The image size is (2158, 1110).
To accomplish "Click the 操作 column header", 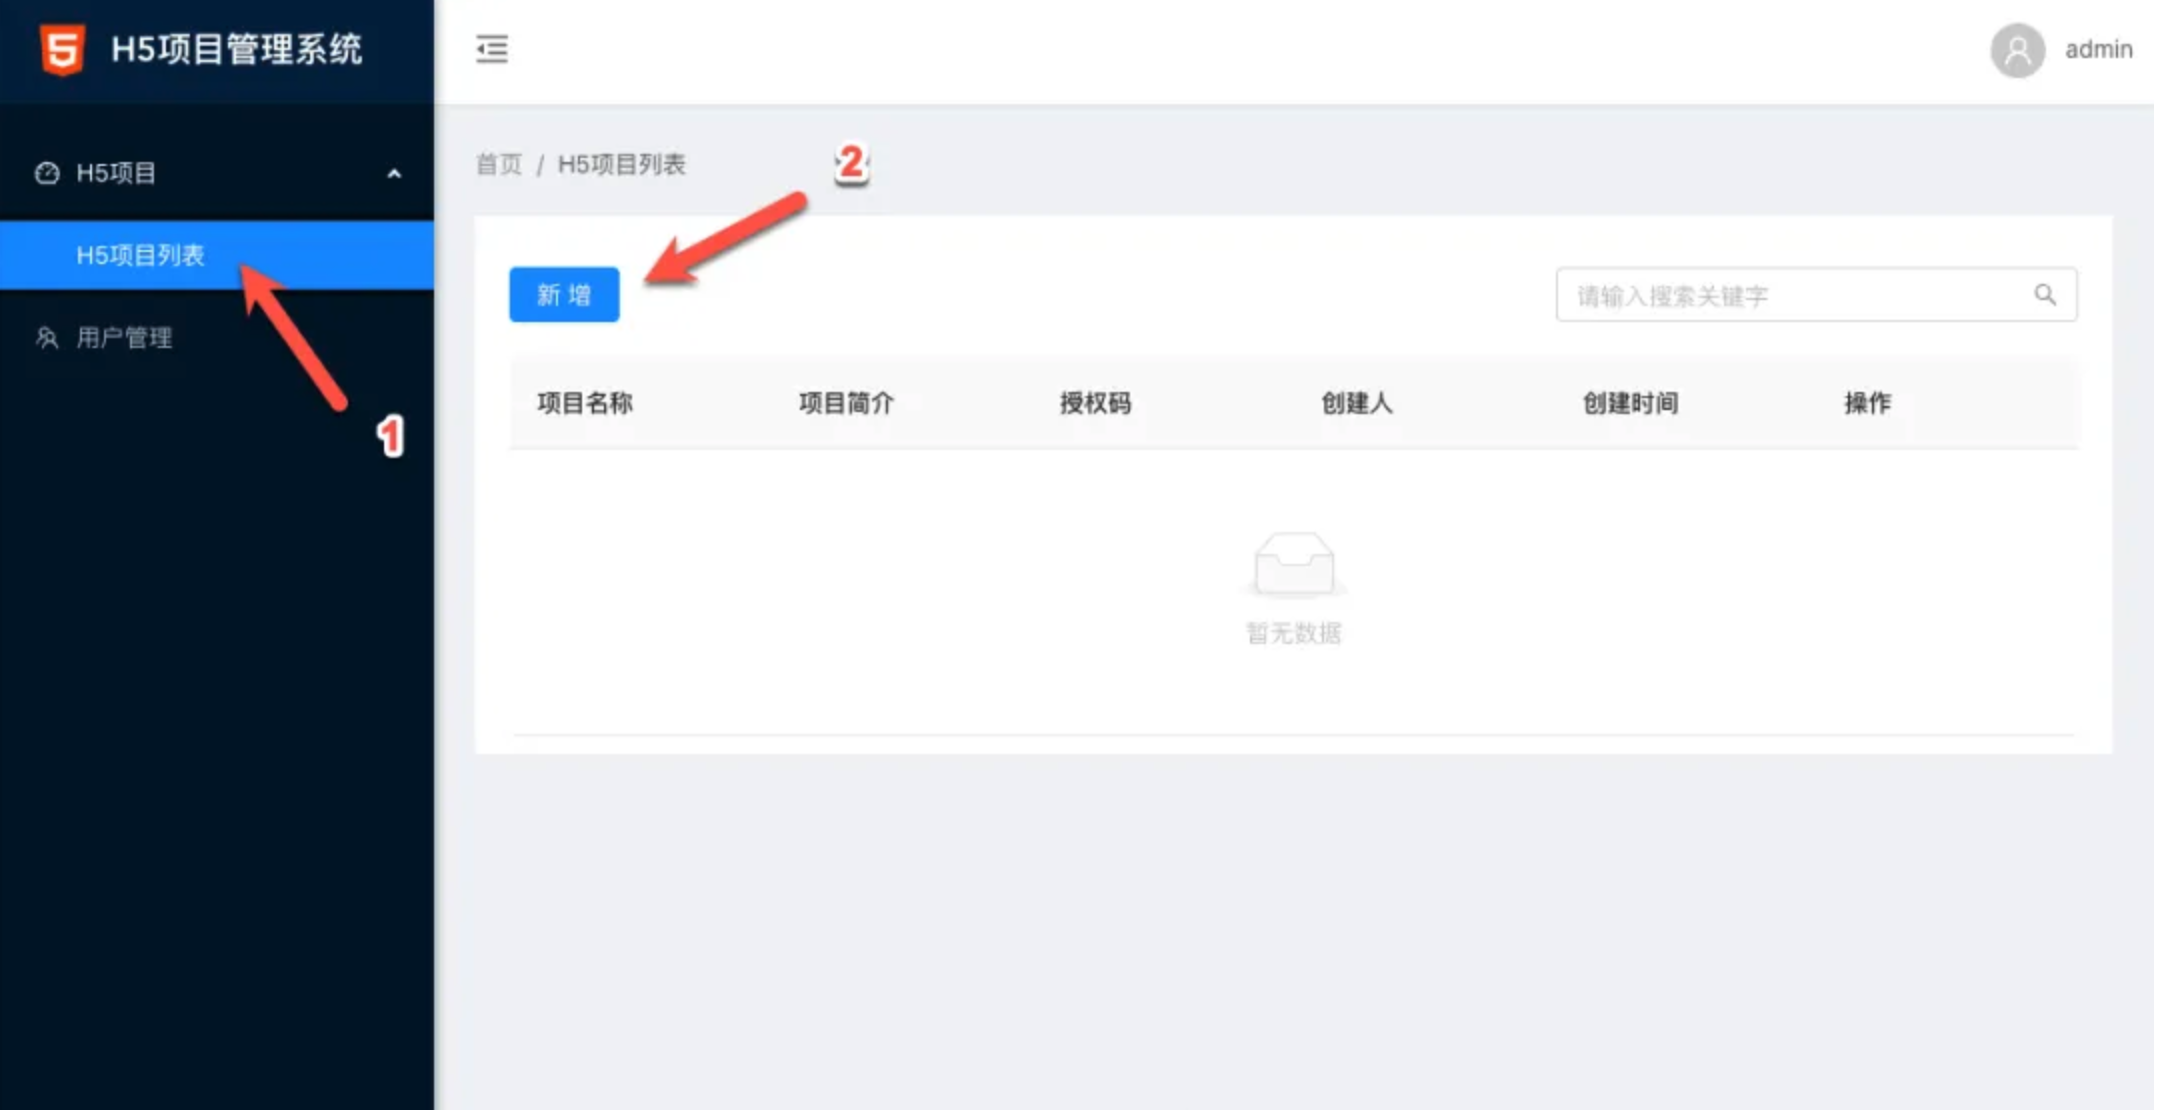I will coord(1867,403).
